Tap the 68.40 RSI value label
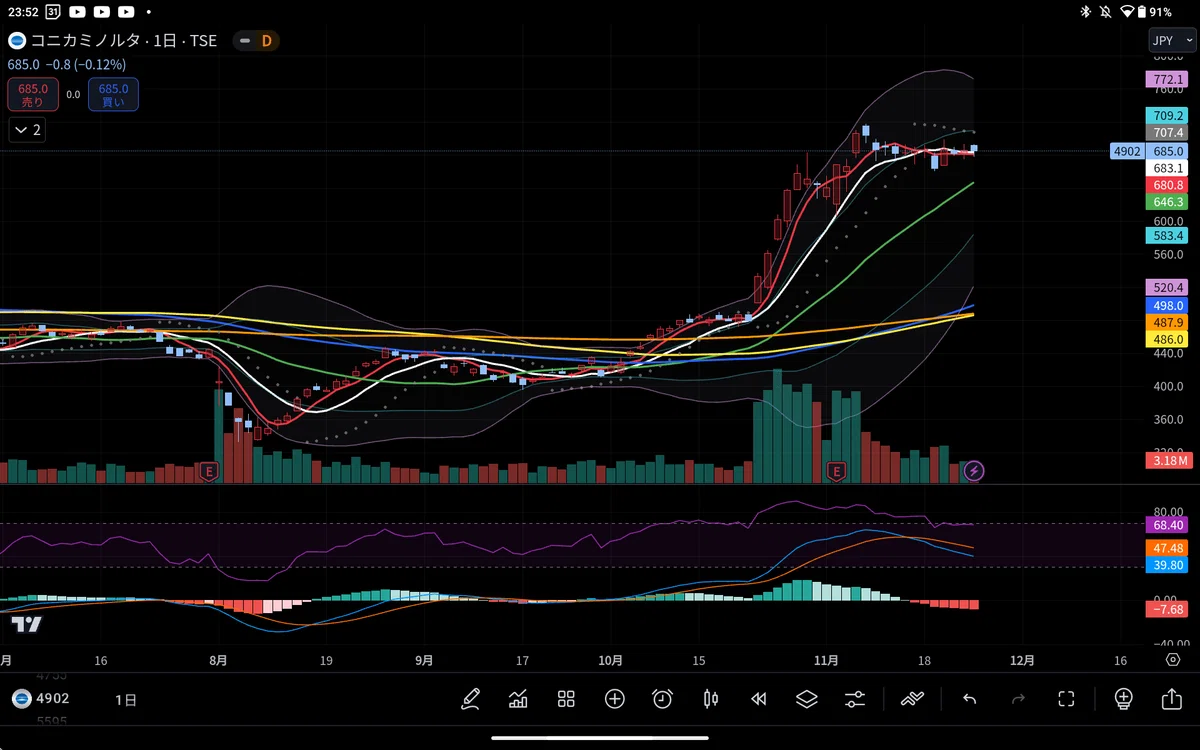The width and height of the screenshot is (1200, 750). [x=1168, y=525]
